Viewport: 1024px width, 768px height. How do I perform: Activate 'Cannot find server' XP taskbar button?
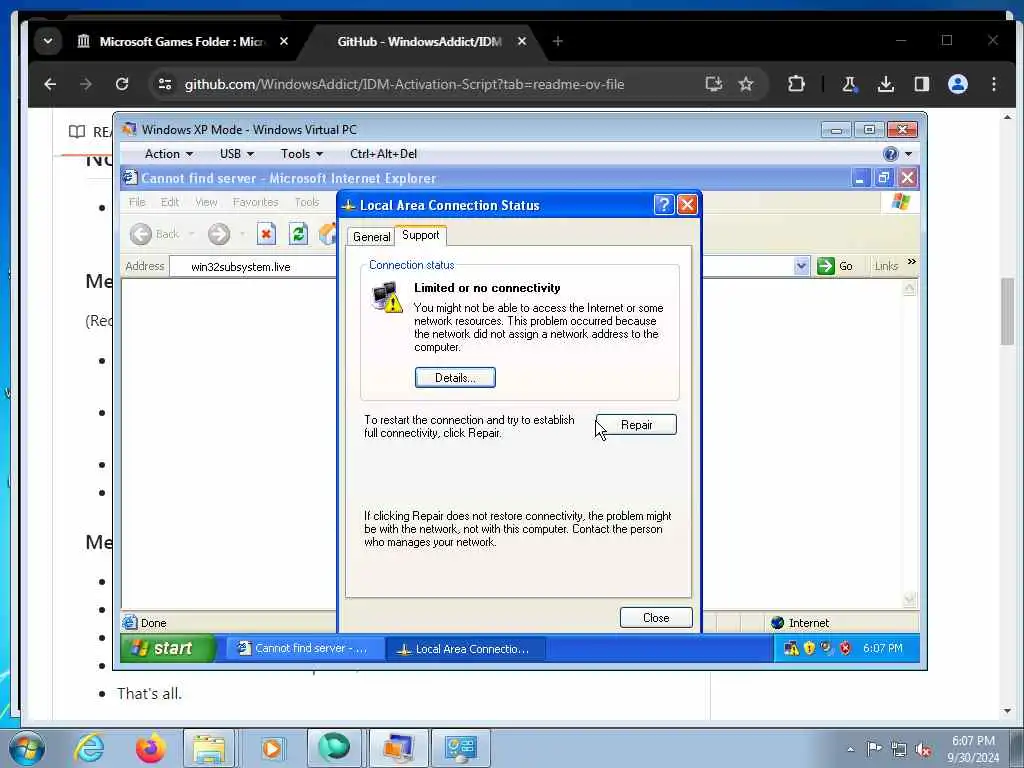(304, 648)
